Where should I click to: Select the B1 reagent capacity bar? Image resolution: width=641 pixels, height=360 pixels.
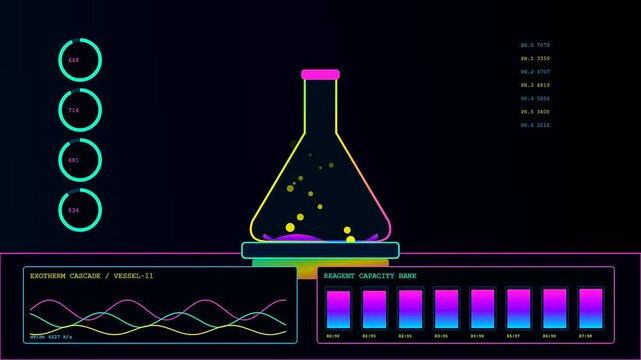pos(374,309)
